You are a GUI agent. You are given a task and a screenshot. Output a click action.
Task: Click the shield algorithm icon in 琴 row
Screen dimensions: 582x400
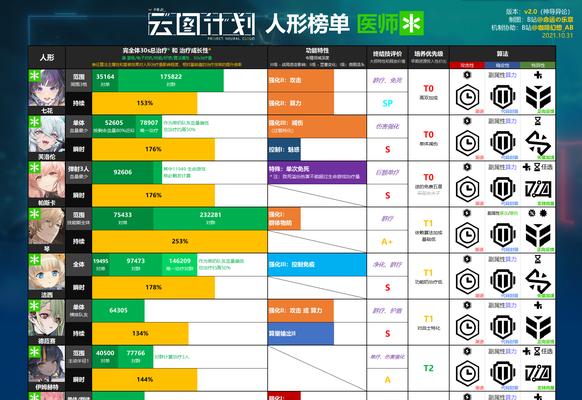click(503, 235)
